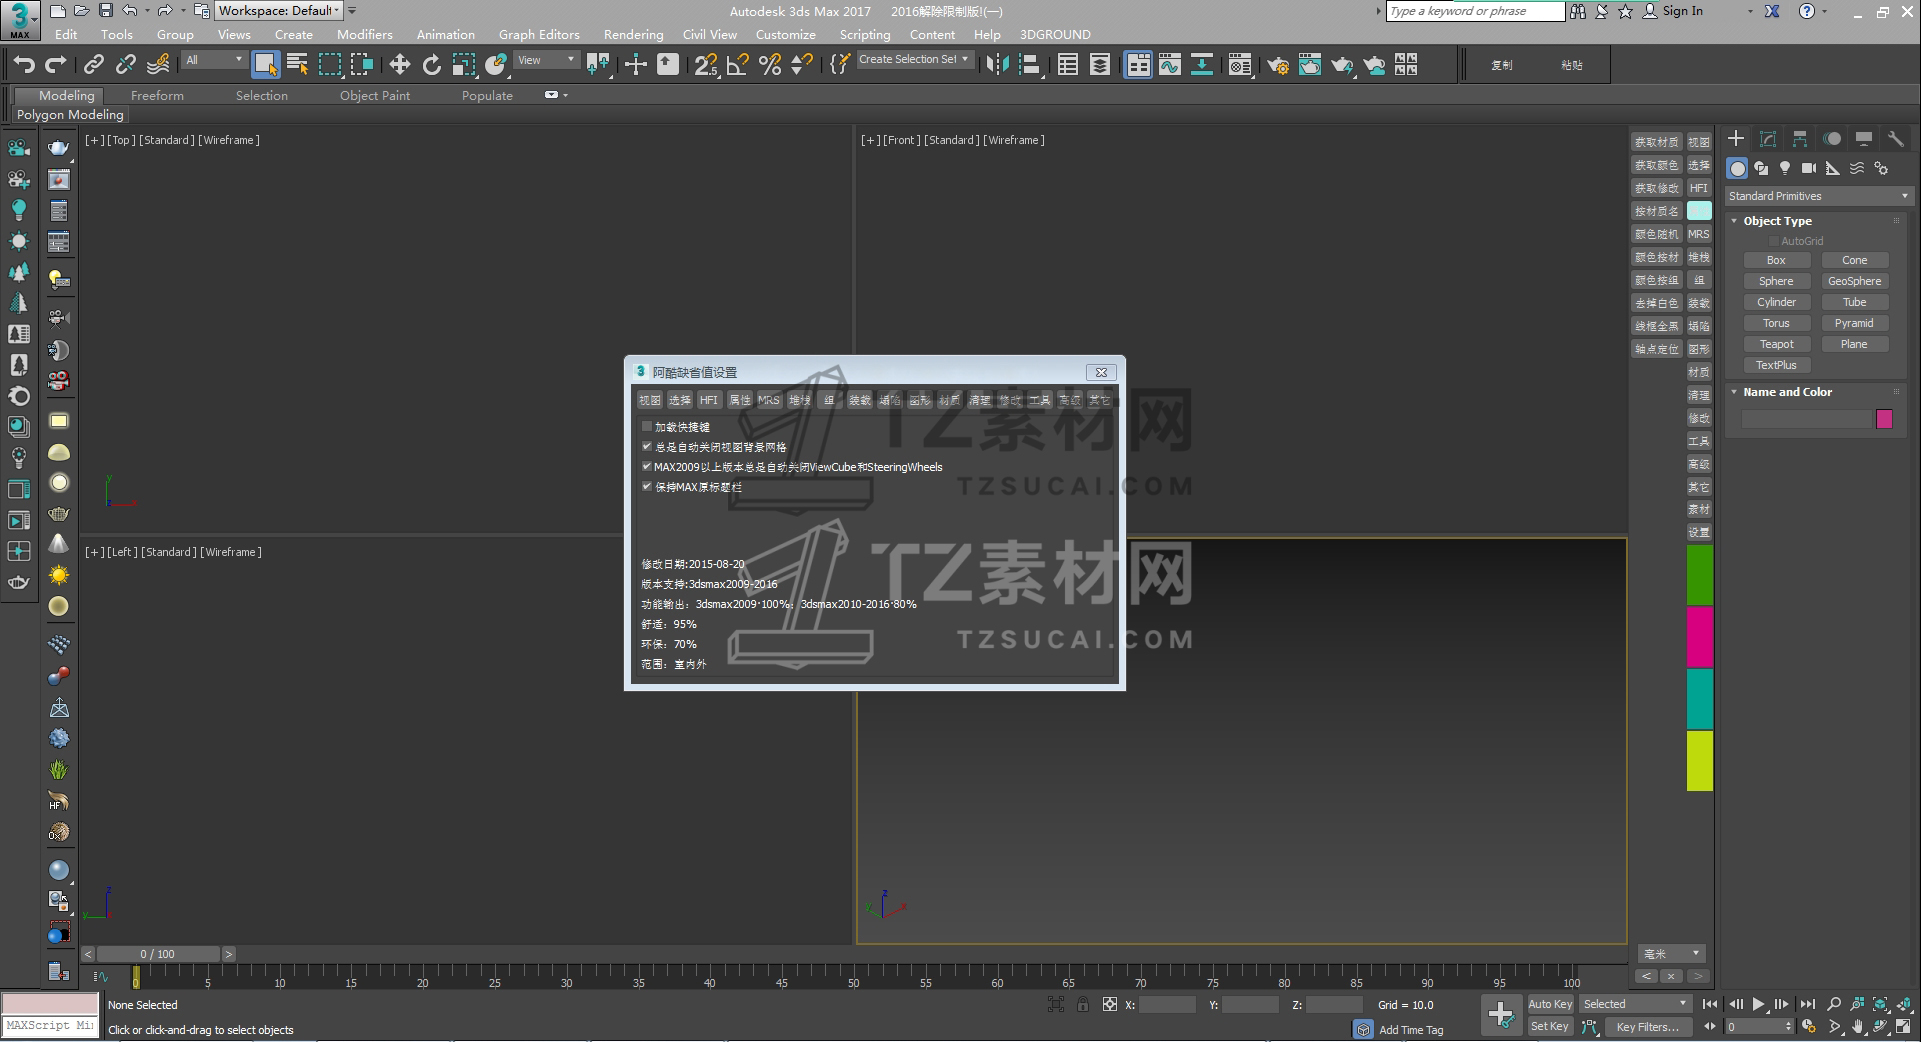
Task: Switch to the Object Paint ribbon tab
Action: tap(375, 95)
